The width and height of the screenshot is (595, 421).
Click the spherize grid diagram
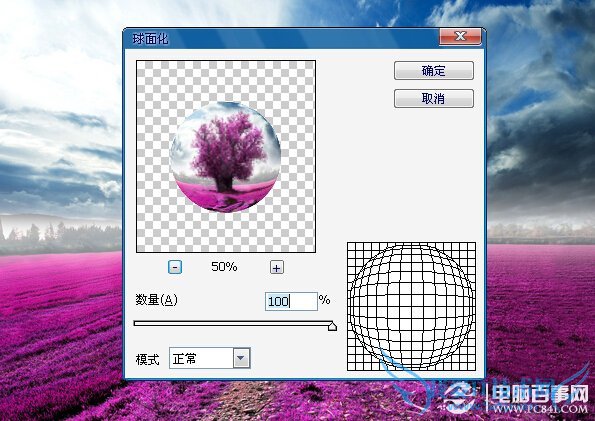[x=411, y=306]
